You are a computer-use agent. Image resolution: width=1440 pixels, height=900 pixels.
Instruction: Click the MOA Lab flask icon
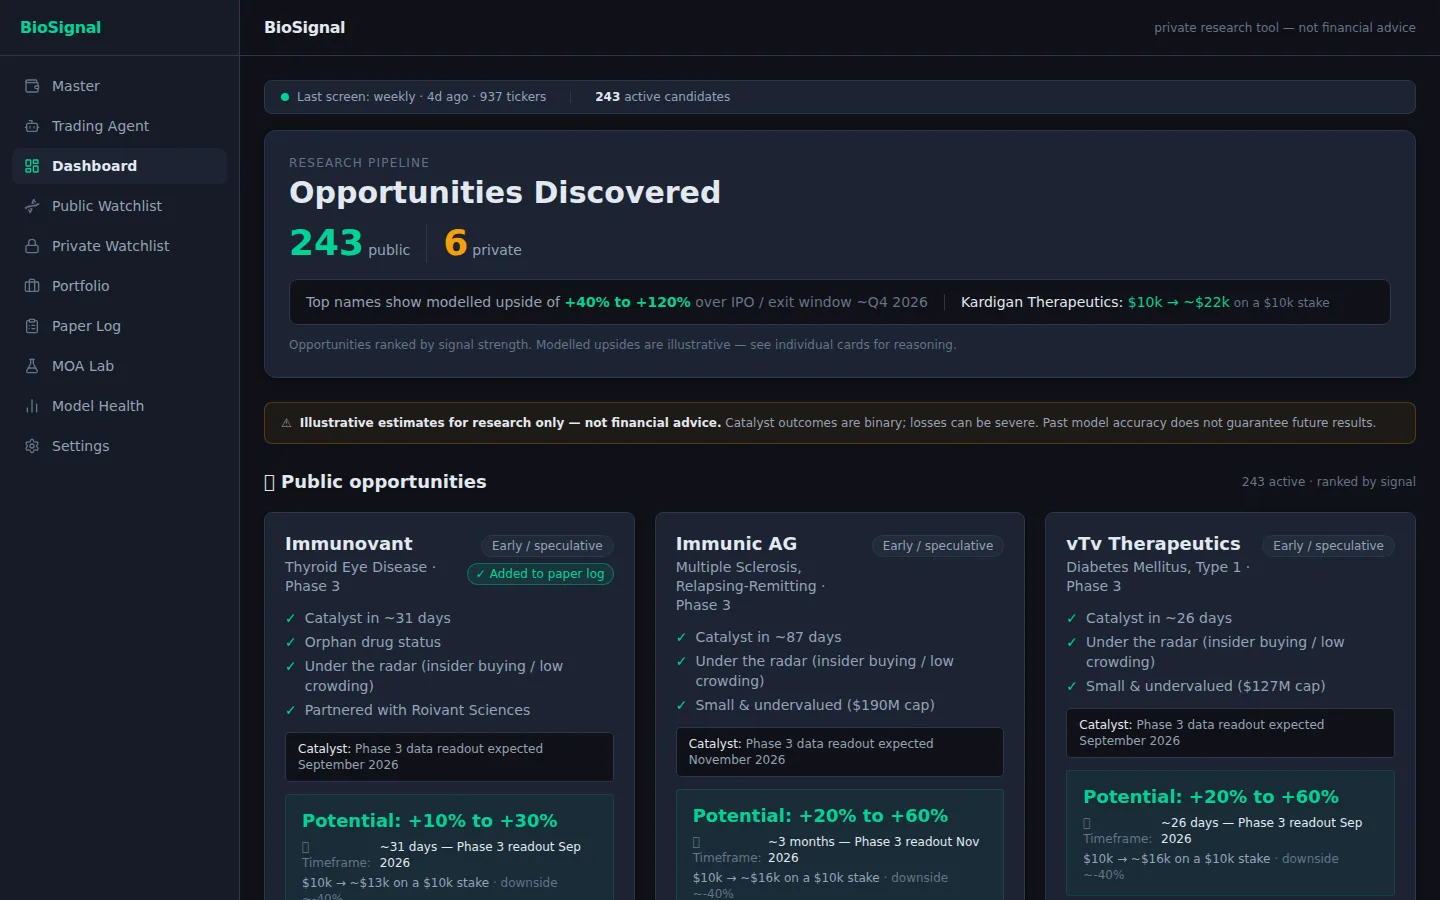32,366
